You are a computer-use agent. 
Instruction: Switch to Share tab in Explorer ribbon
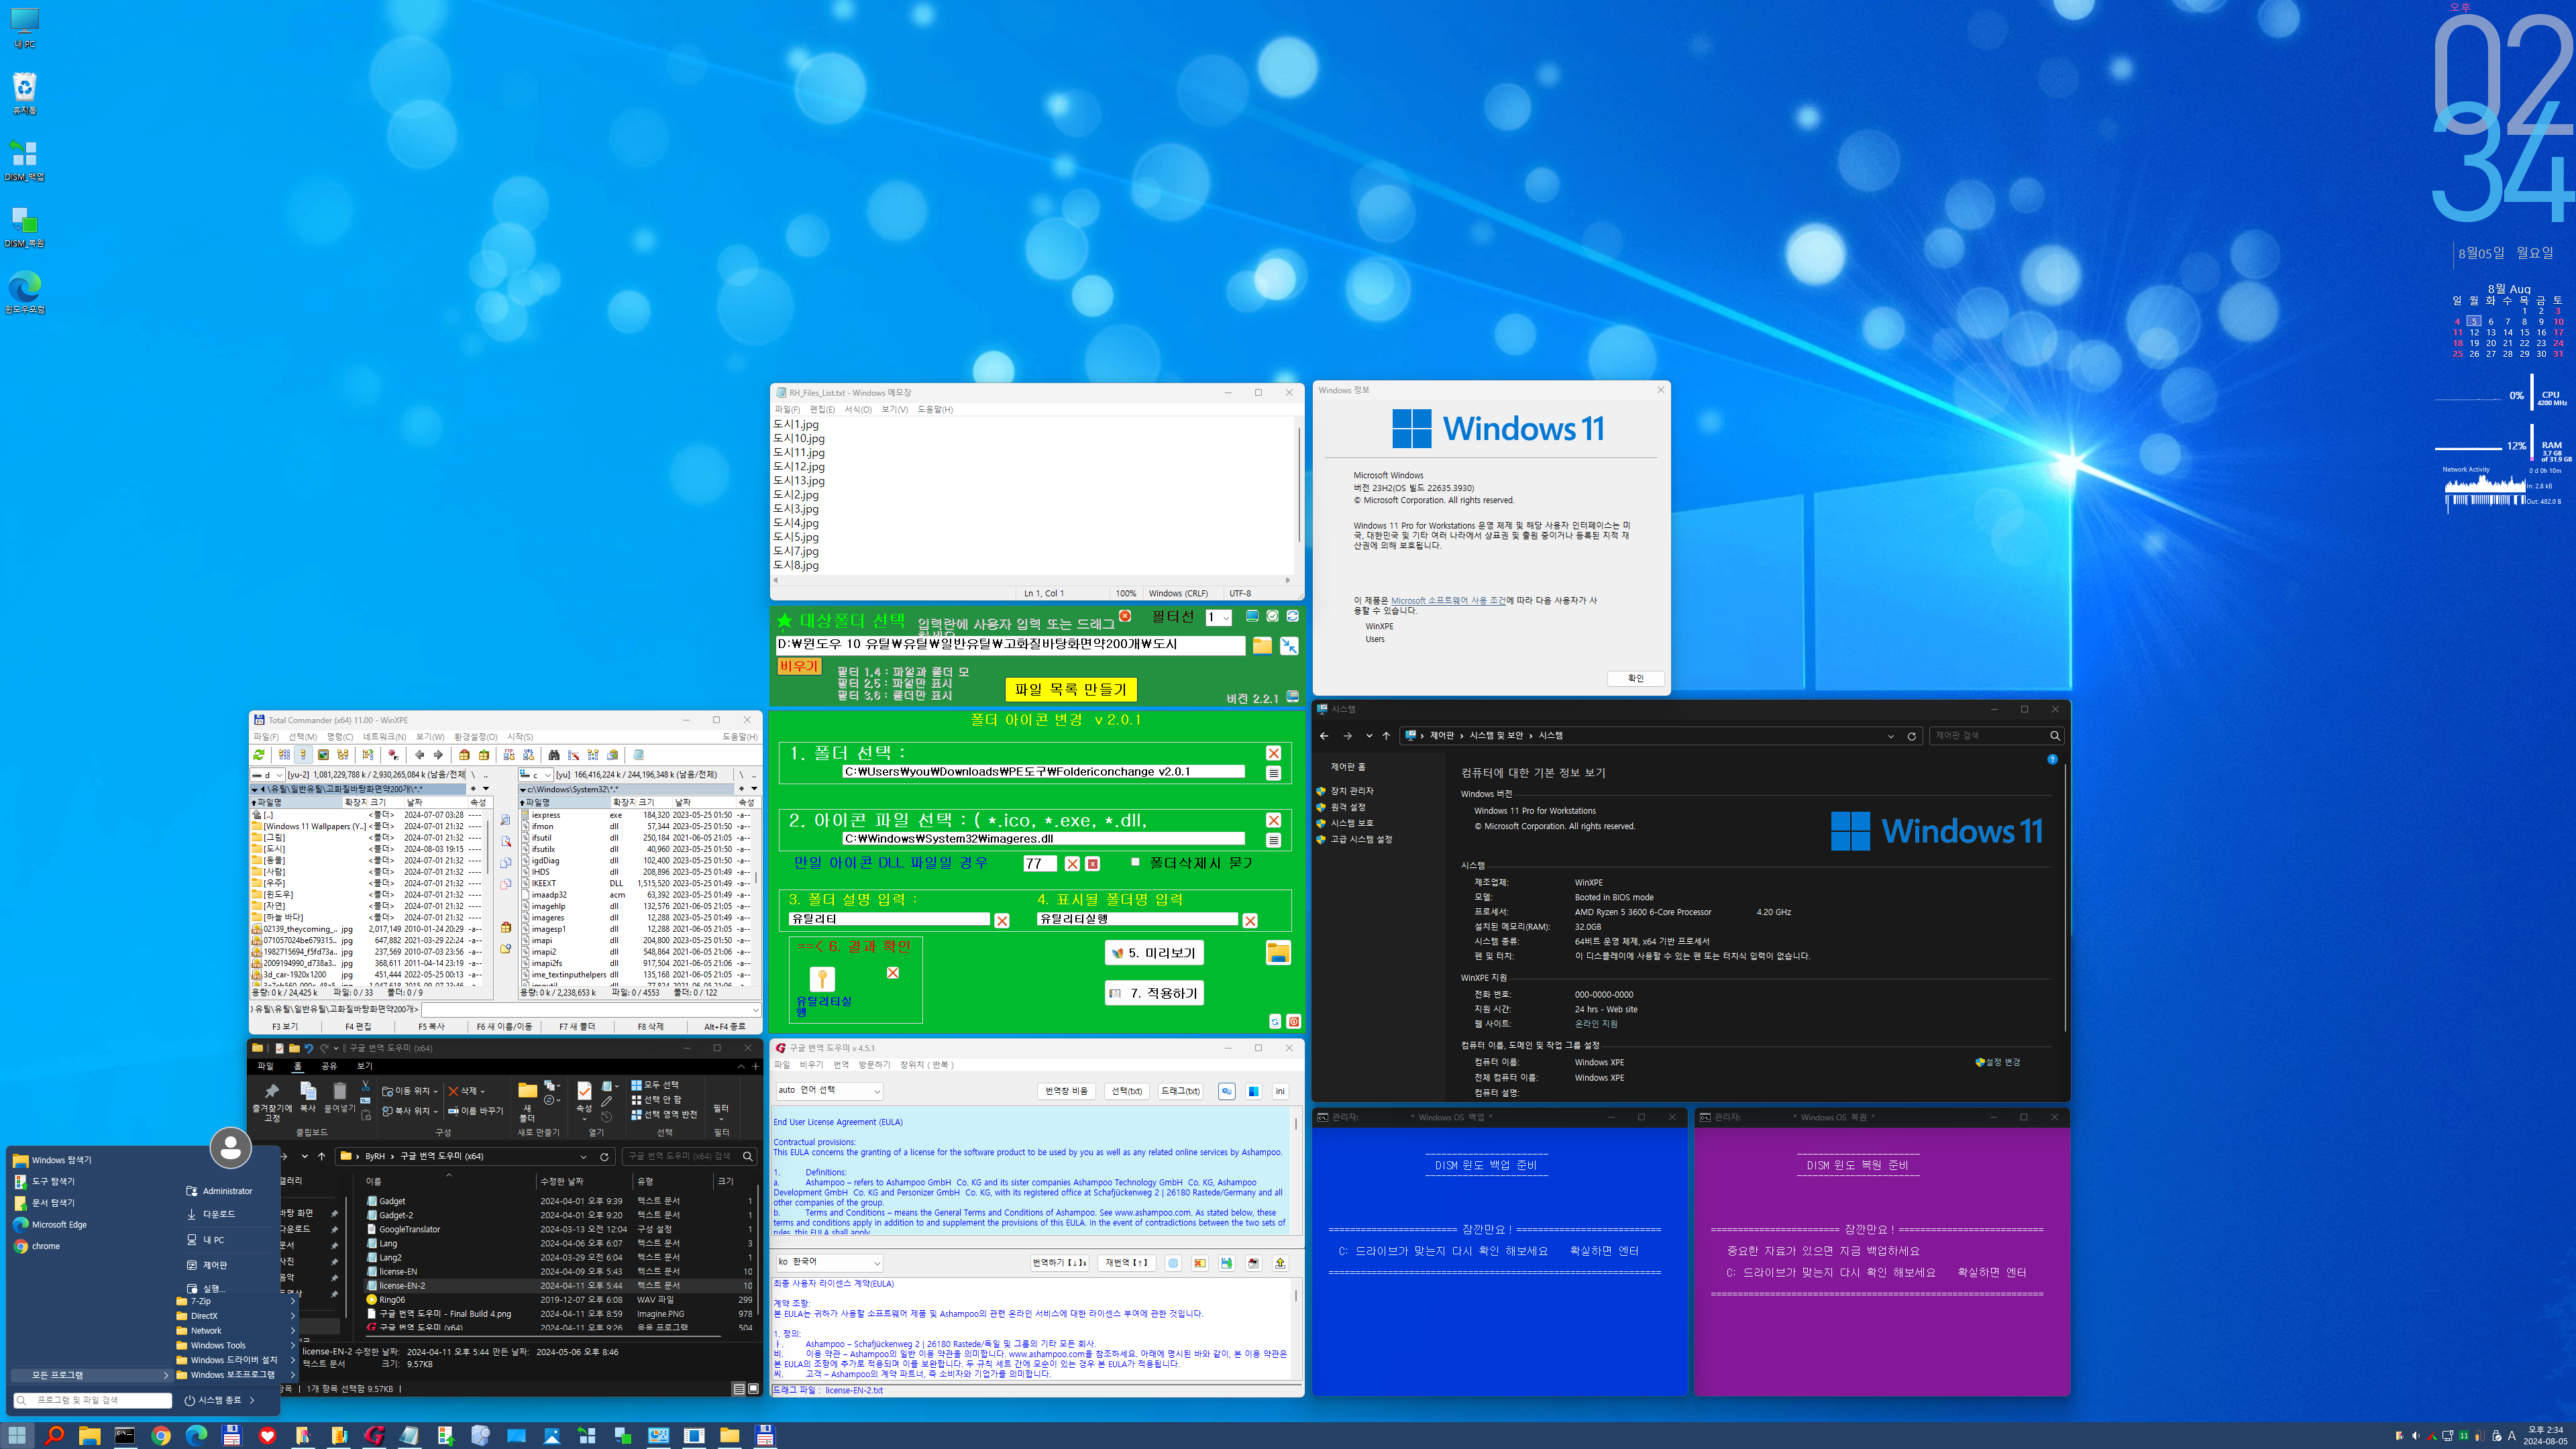tap(329, 1066)
